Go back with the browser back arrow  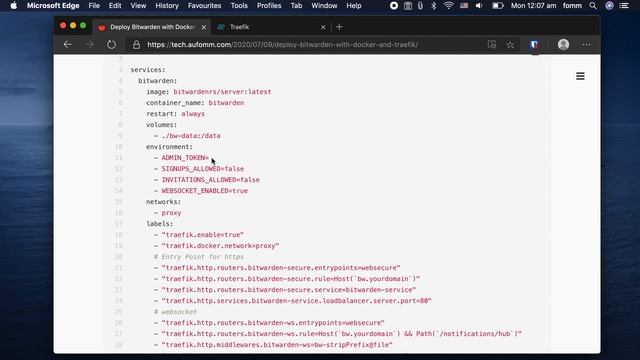coord(68,44)
